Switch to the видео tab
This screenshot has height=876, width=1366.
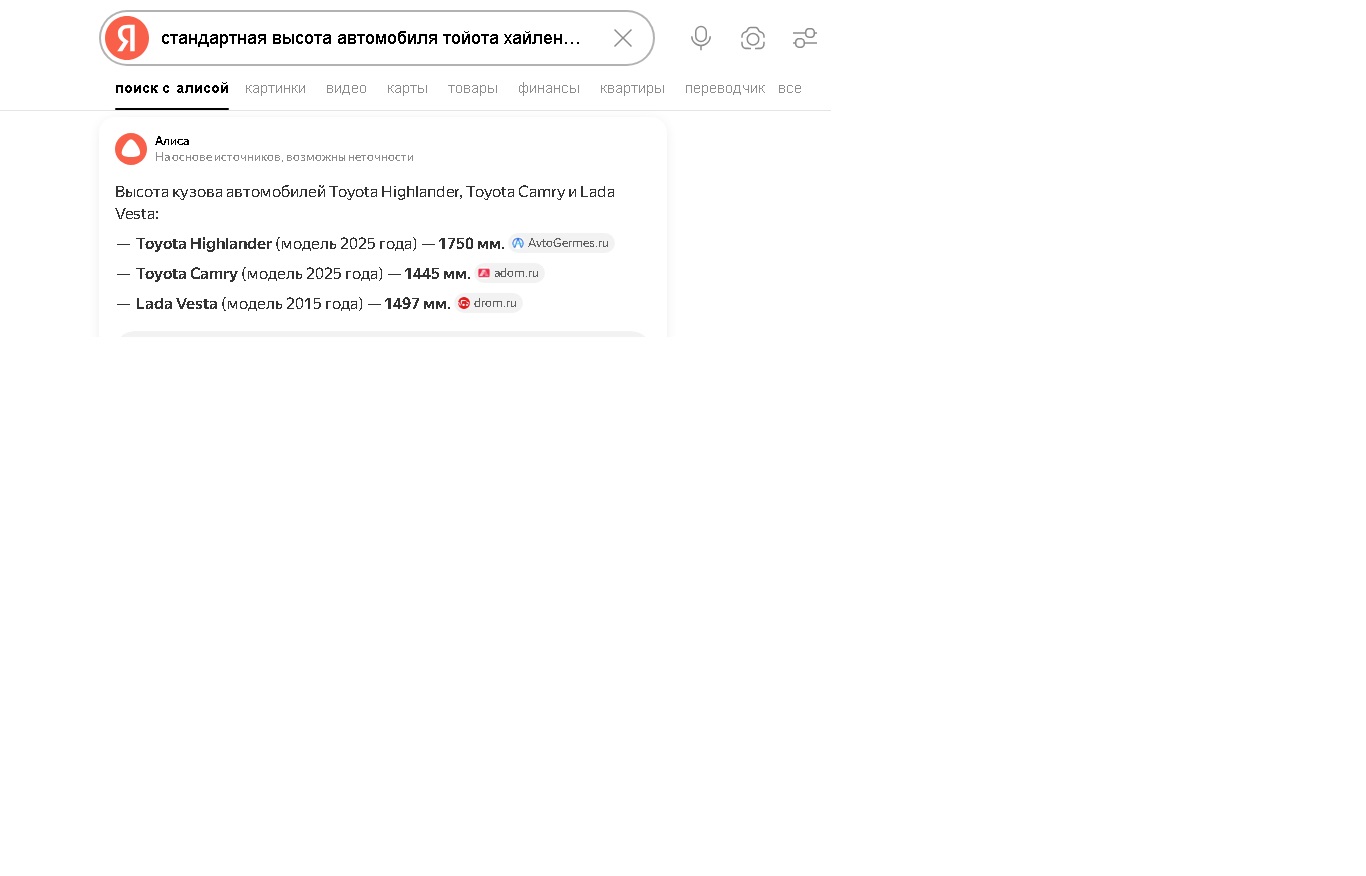tap(346, 88)
